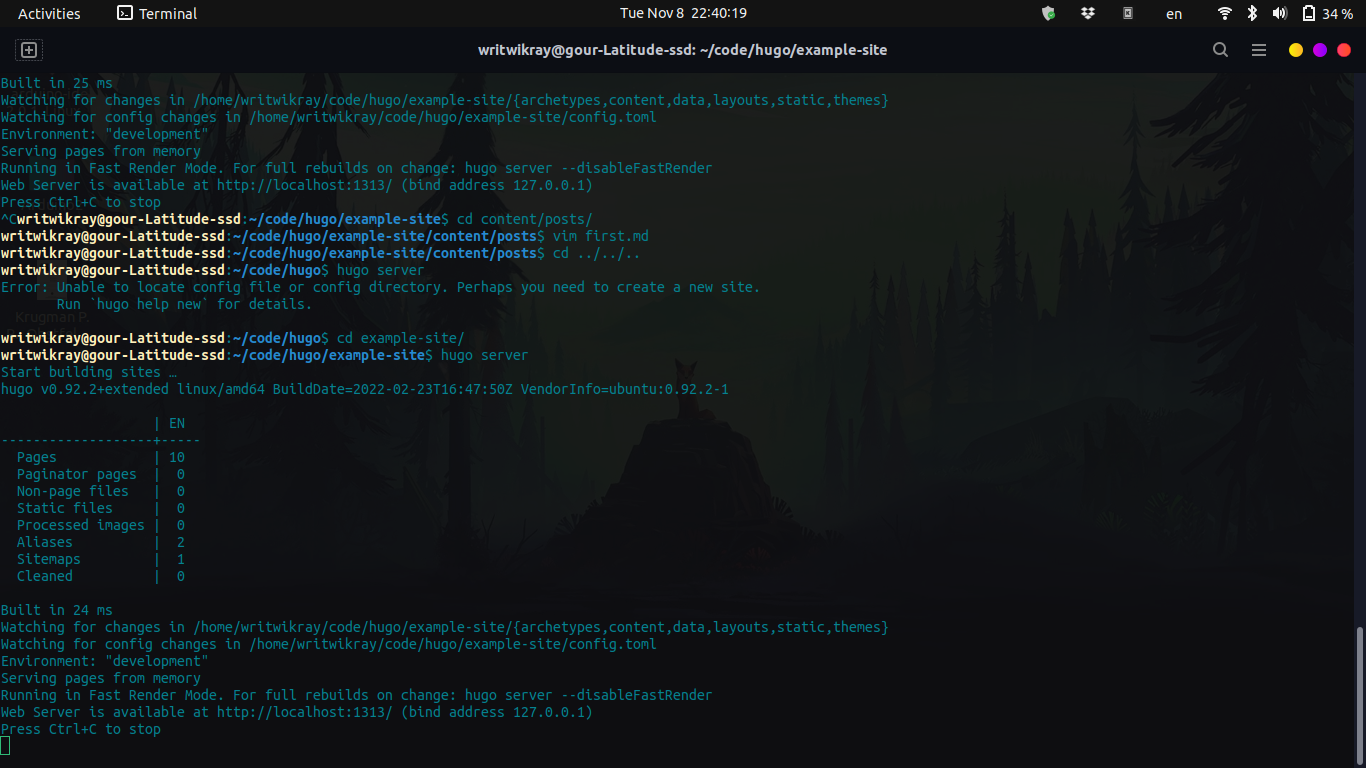Screen dimensions: 1366x768
Task: Open Dropbox from the system tray
Action: tap(1090, 13)
